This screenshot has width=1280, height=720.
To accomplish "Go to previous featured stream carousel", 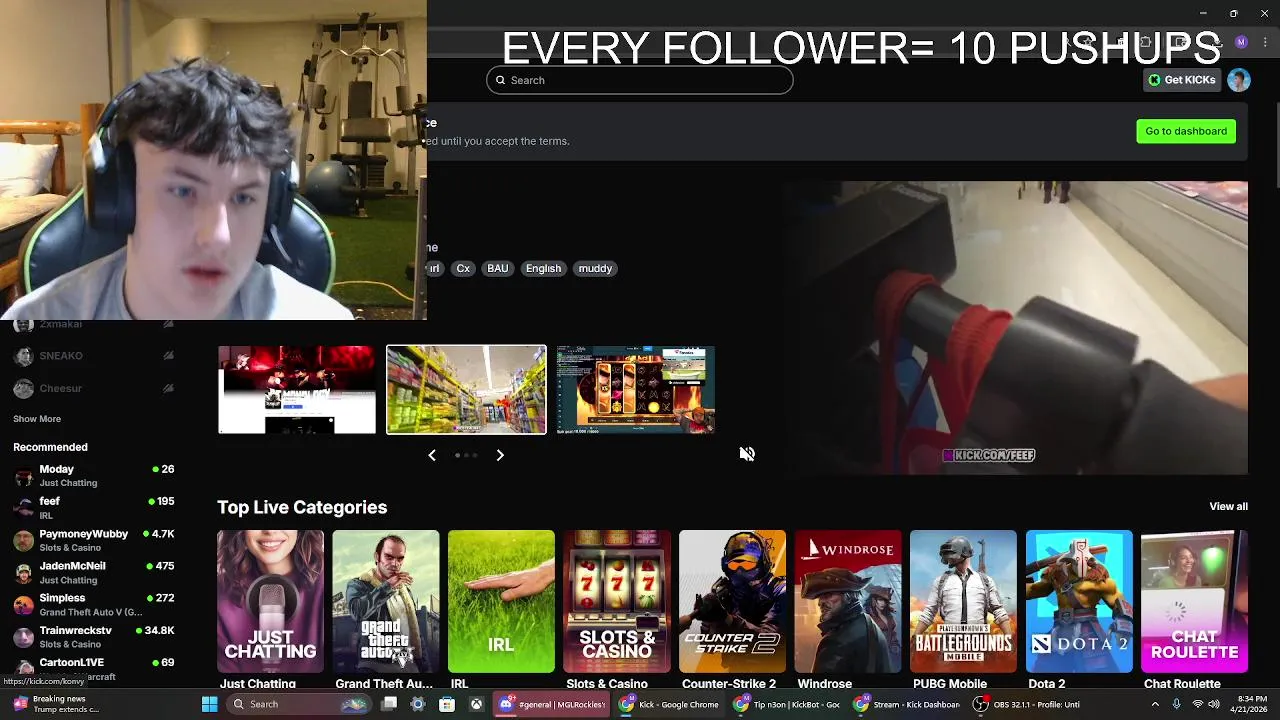I will click(432, 455).
